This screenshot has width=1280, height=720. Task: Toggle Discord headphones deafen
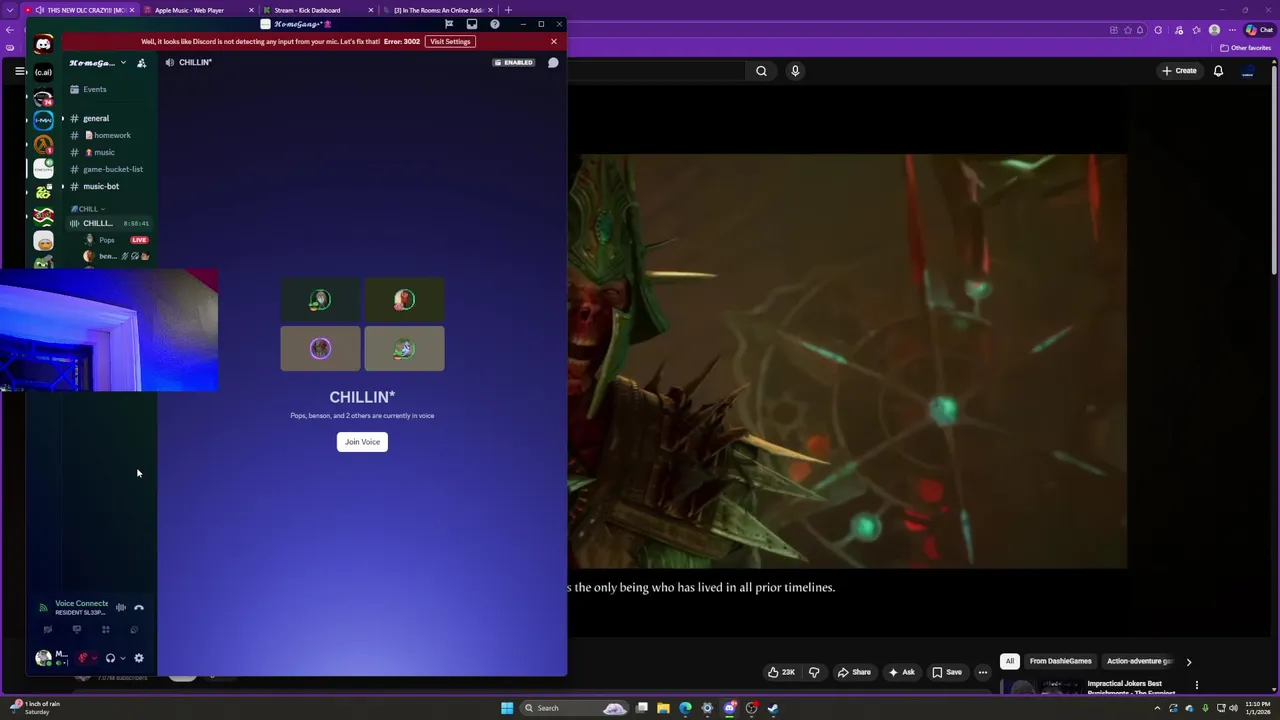click(110, 658)
